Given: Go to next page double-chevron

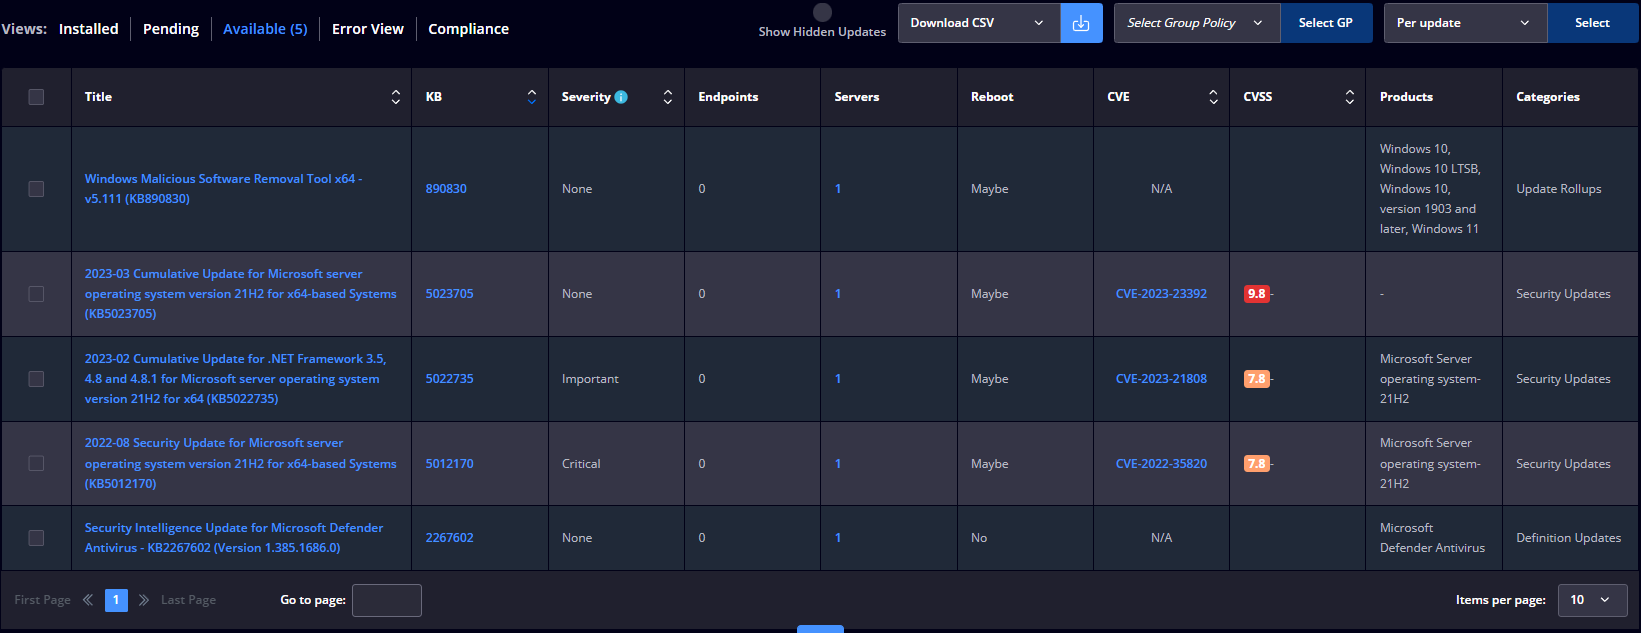Looking at the screenshot, I should (x=144, y=600).
